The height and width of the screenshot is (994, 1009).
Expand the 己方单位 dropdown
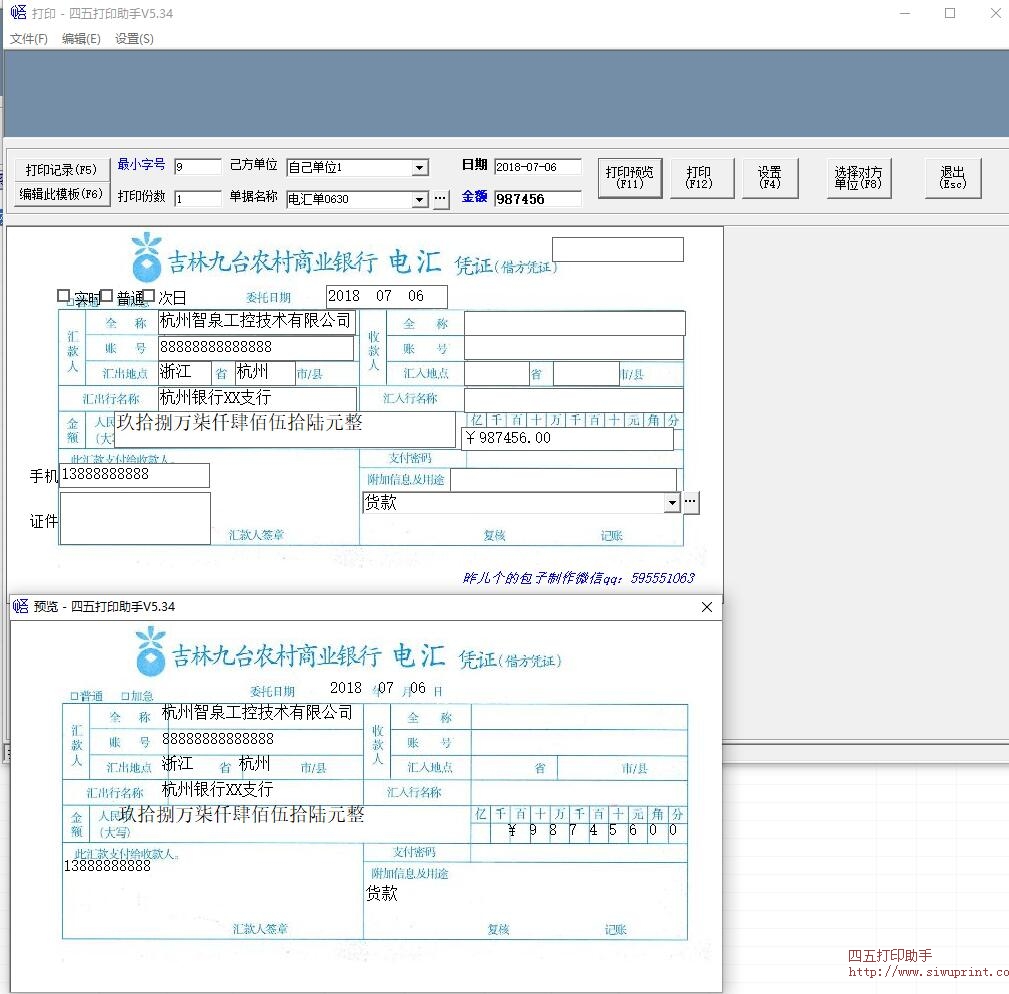(420, 168)
